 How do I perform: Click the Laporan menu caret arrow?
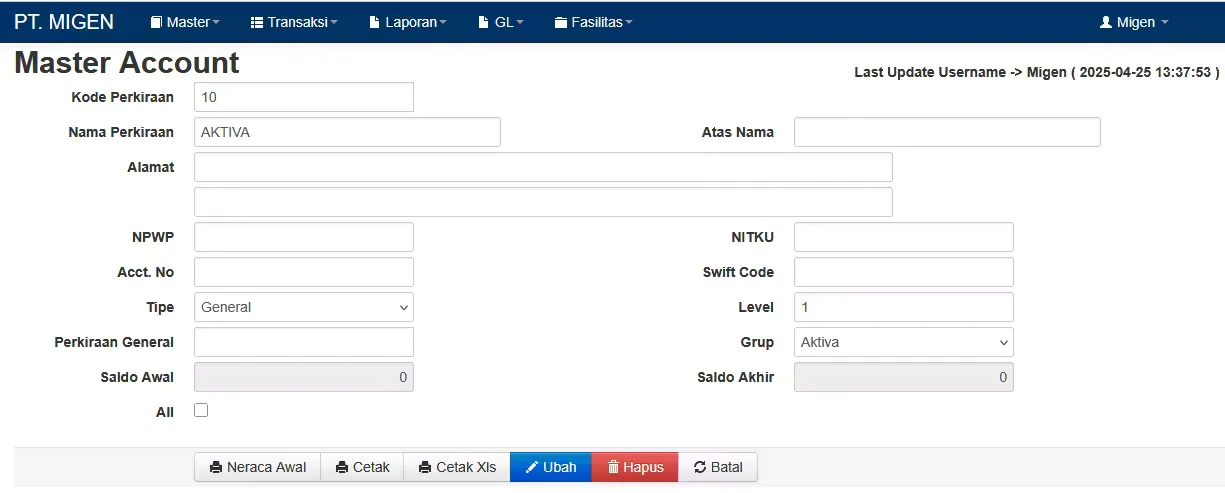(443, 23)
